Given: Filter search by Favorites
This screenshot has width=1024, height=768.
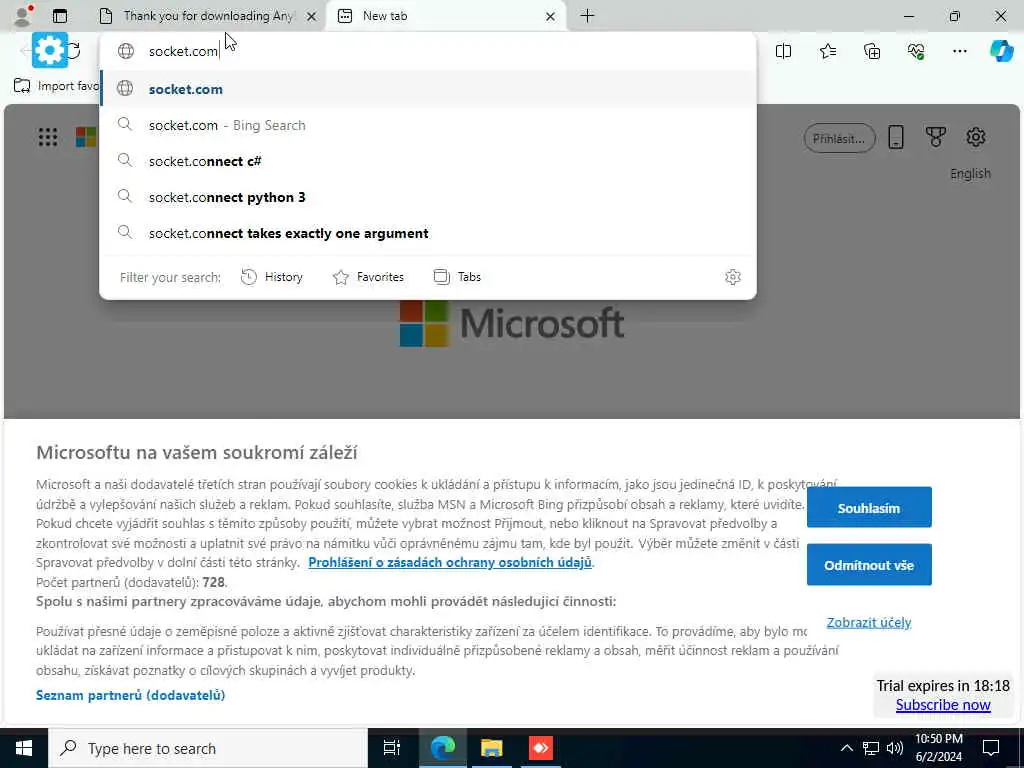Looking at the screenshot, I should pos(368,277).
